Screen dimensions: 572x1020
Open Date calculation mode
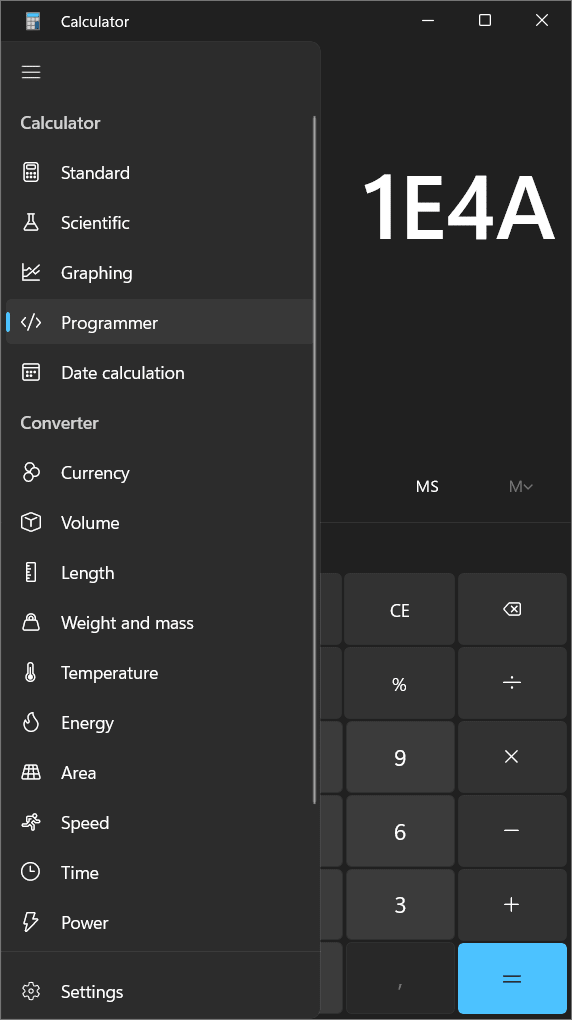click(x=159, y=373)
